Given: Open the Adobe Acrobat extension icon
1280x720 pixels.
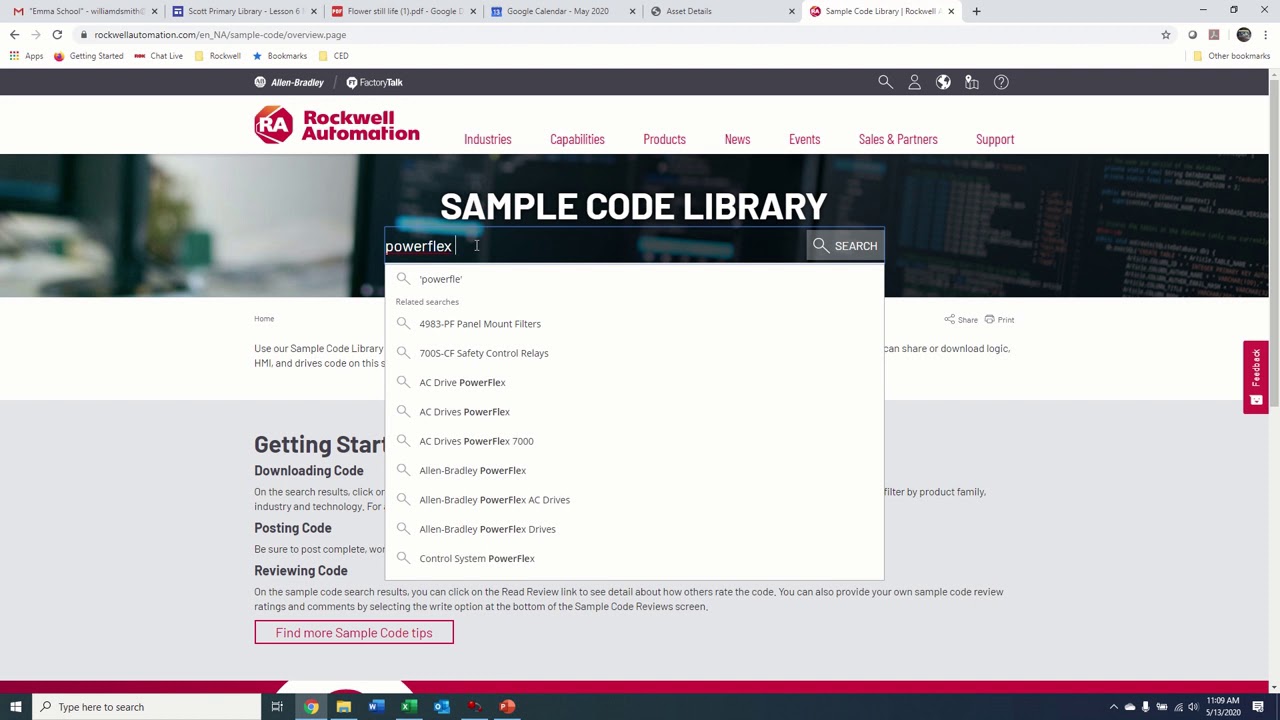Looking at the screenshot, I should tap(1214, 35).
